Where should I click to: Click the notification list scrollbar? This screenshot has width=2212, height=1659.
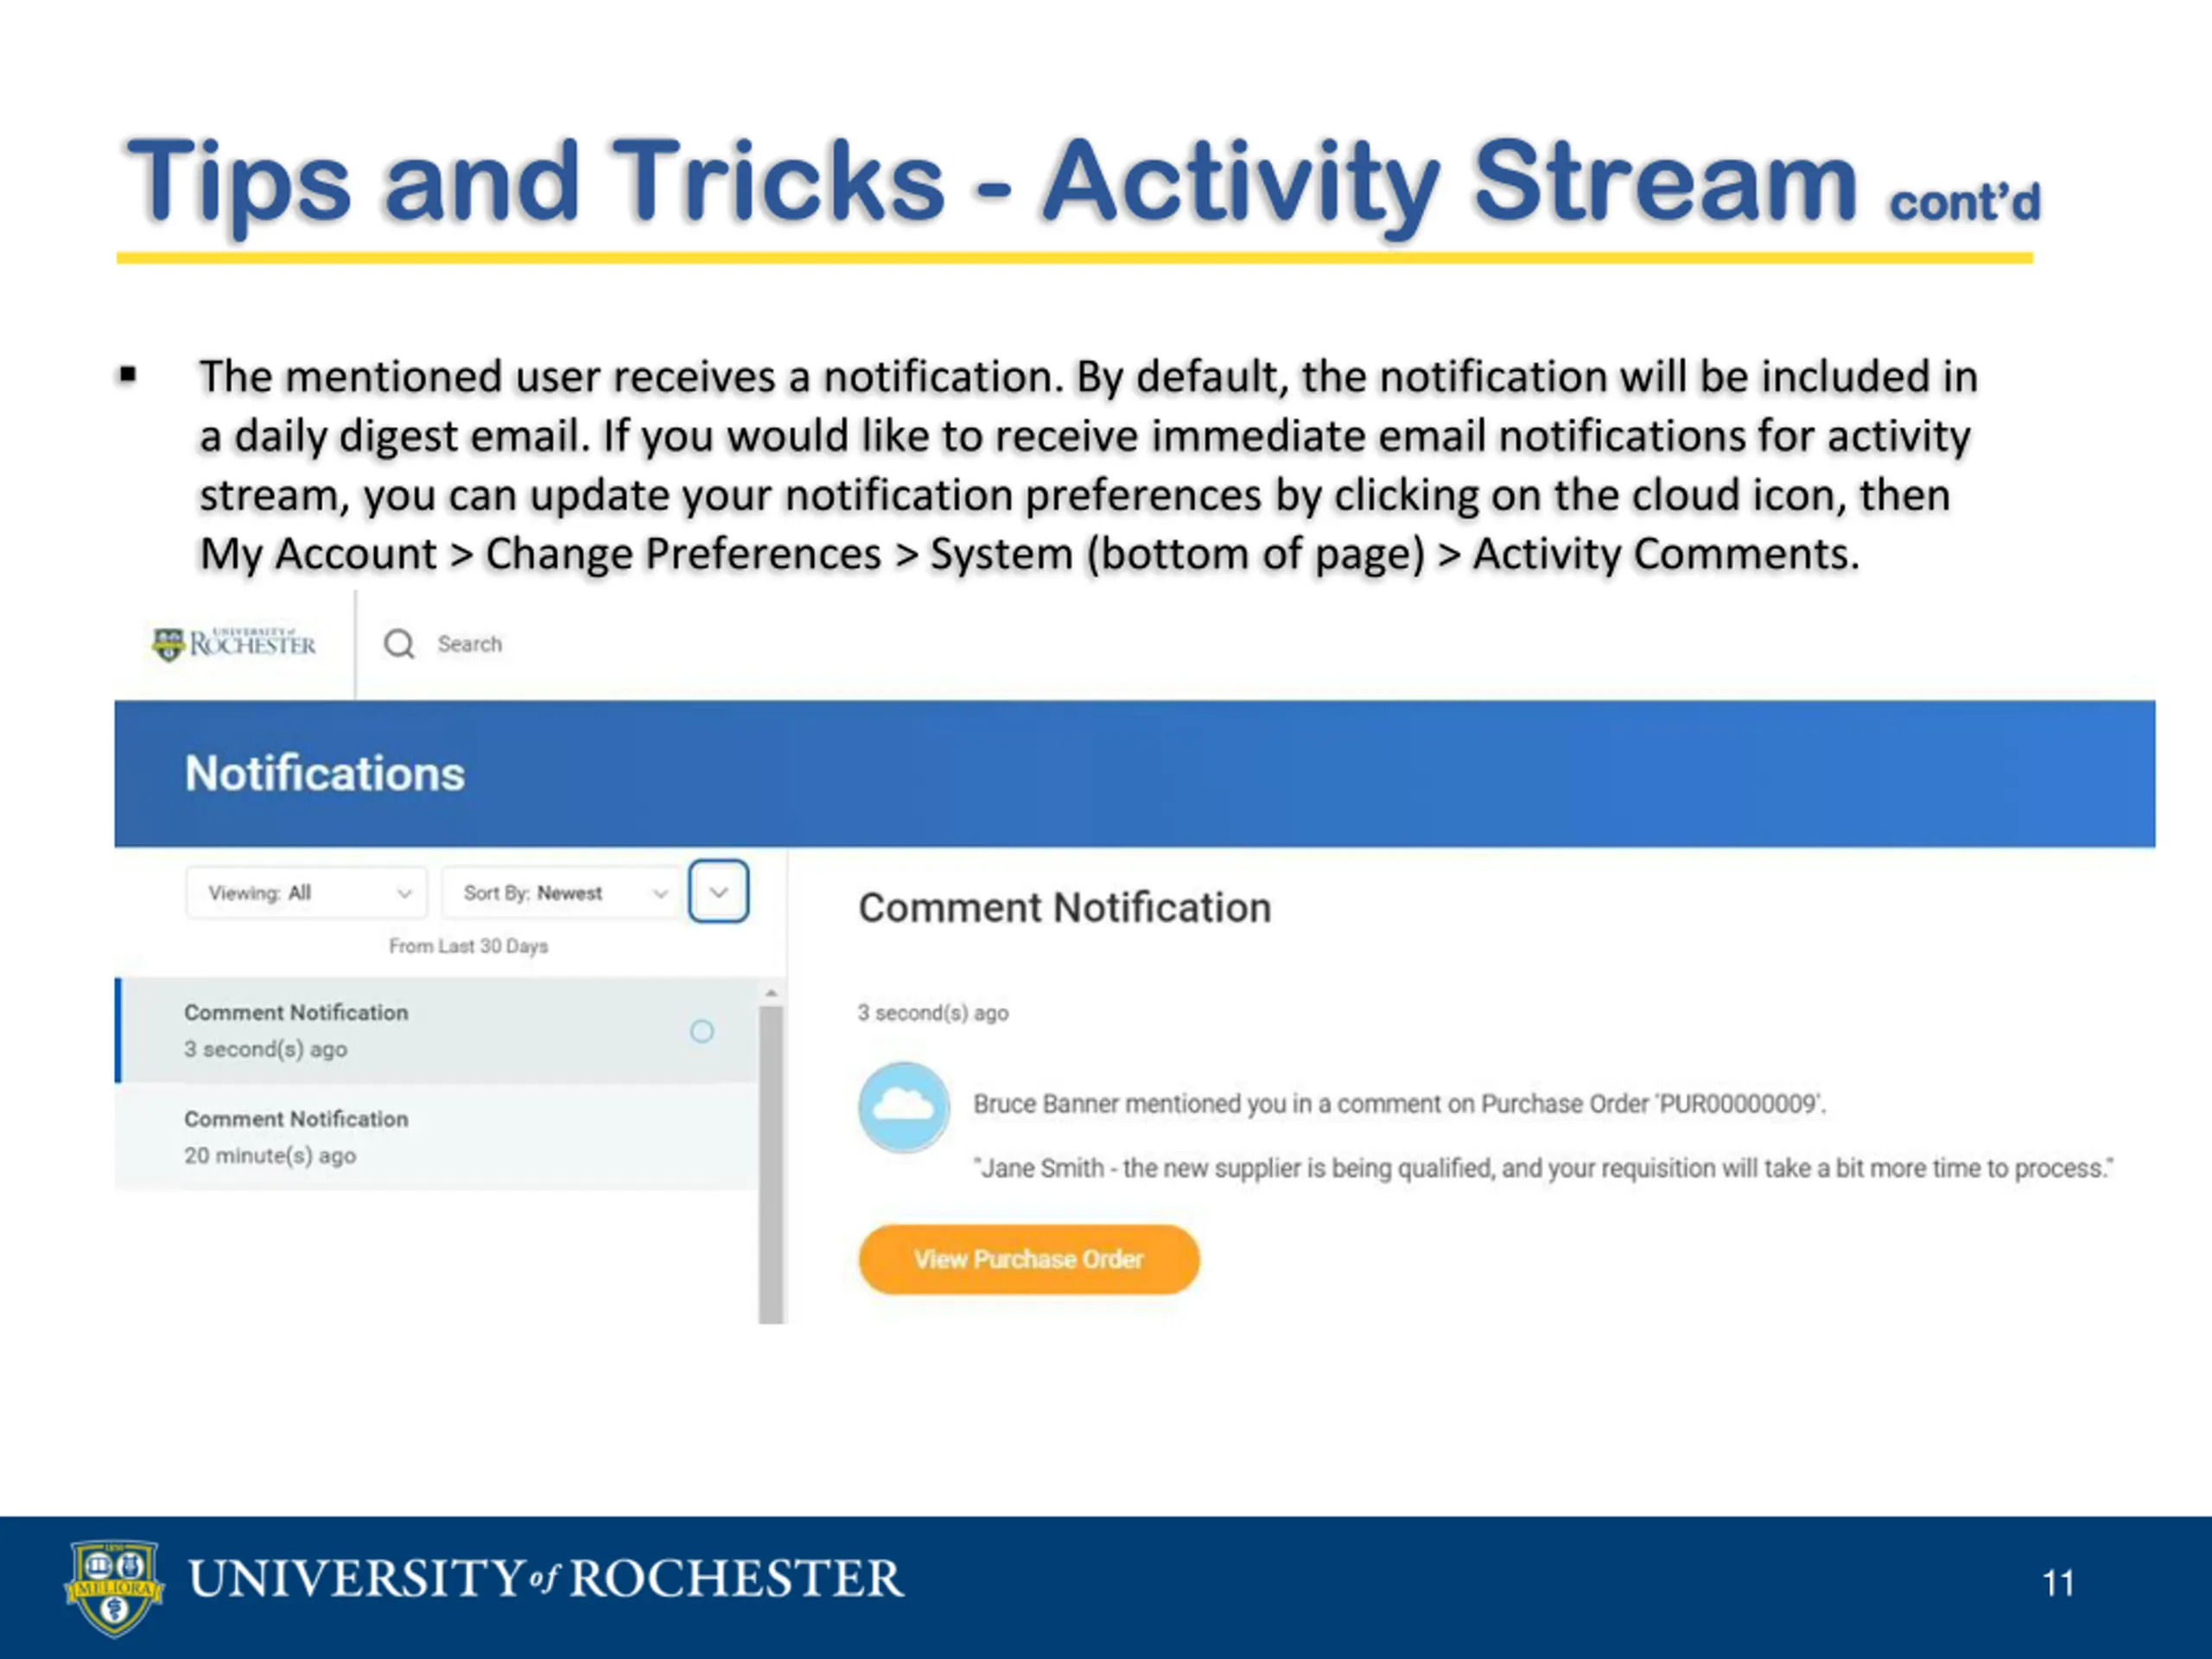click(771, 1160)
